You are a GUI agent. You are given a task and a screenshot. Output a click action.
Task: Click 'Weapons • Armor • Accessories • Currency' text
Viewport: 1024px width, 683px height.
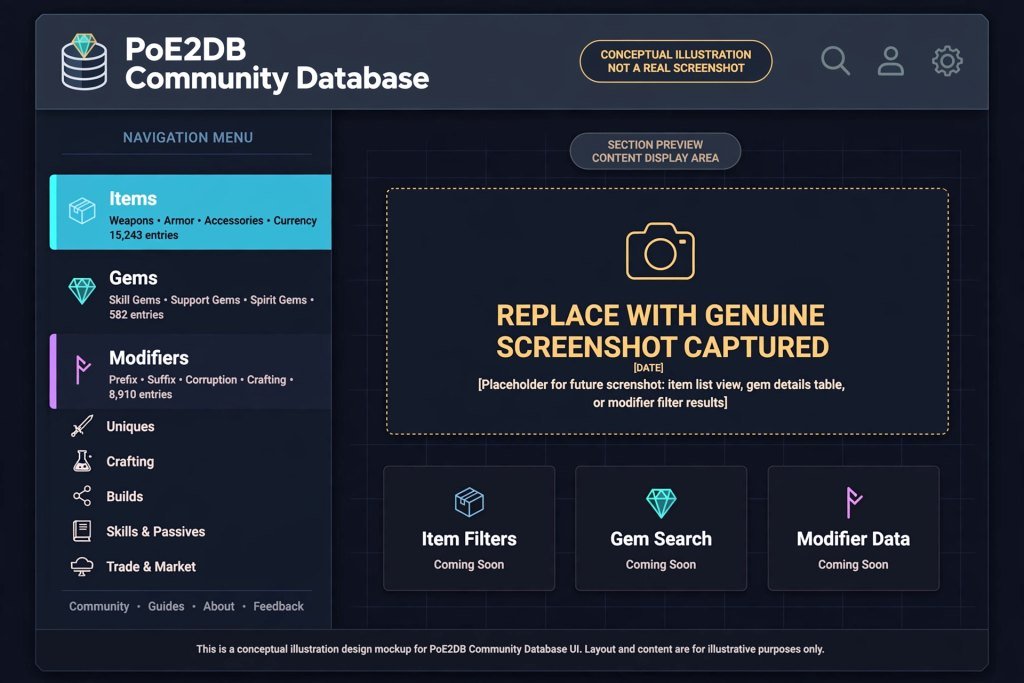pos(213,221)
